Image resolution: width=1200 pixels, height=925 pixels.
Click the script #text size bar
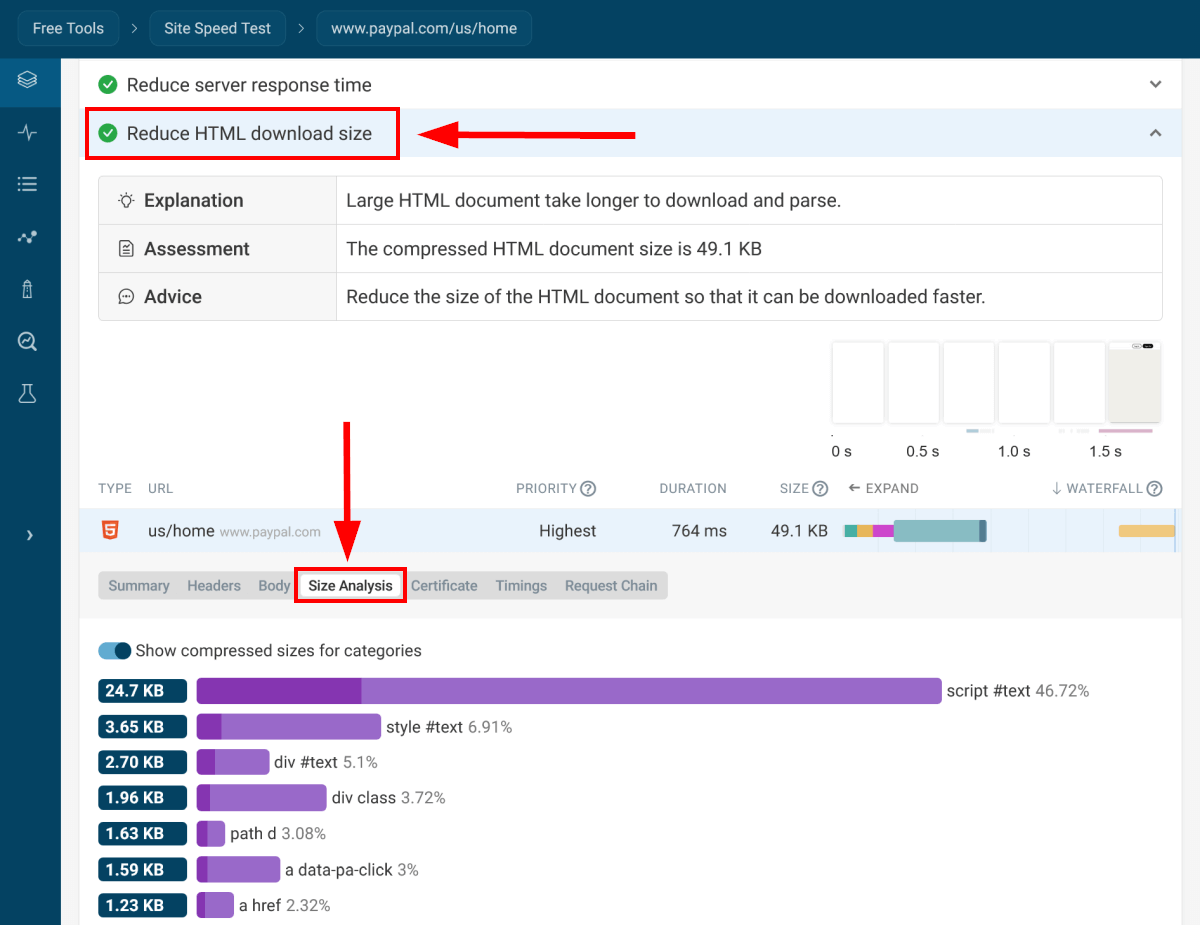click(x=569, y=690)
